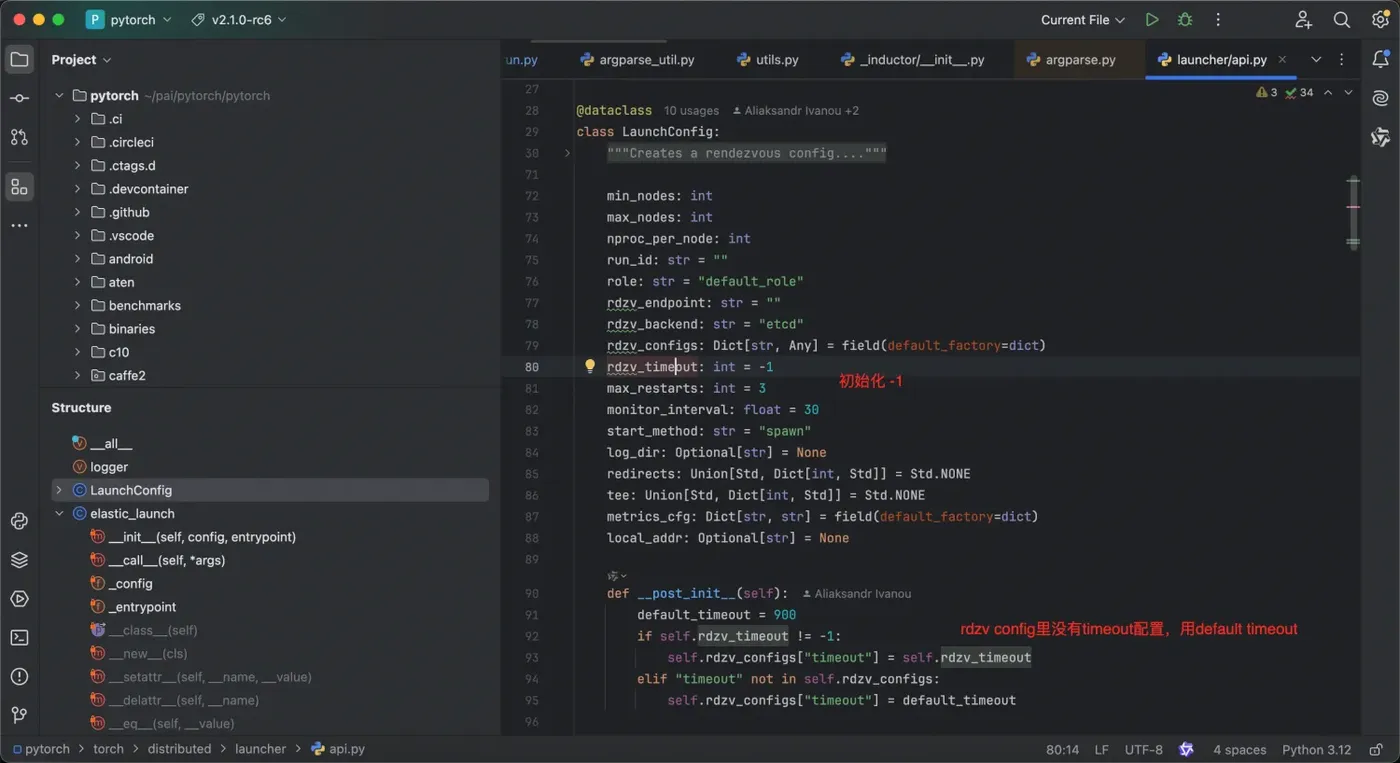Open the Structure tool window icon
Image resolution: width=1400 pixels, height=763 pixels.
pyautogui.click(x=19, y=187)
